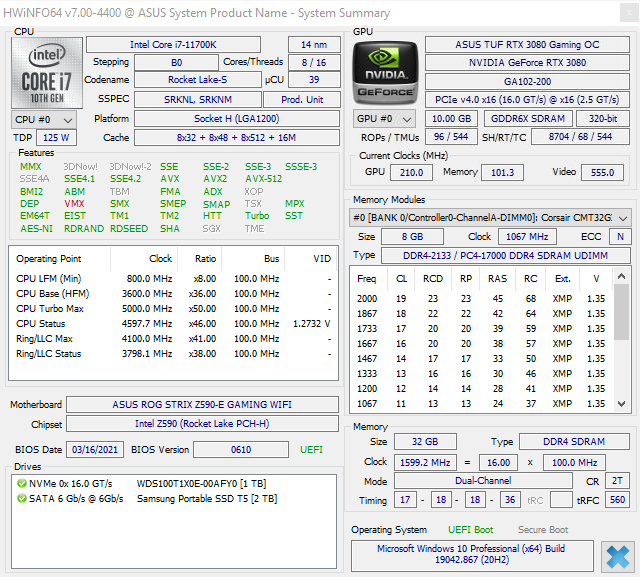Click the green UEFI Boot label
This screenshot has height=577, width=640.
[x=470, y=530]
